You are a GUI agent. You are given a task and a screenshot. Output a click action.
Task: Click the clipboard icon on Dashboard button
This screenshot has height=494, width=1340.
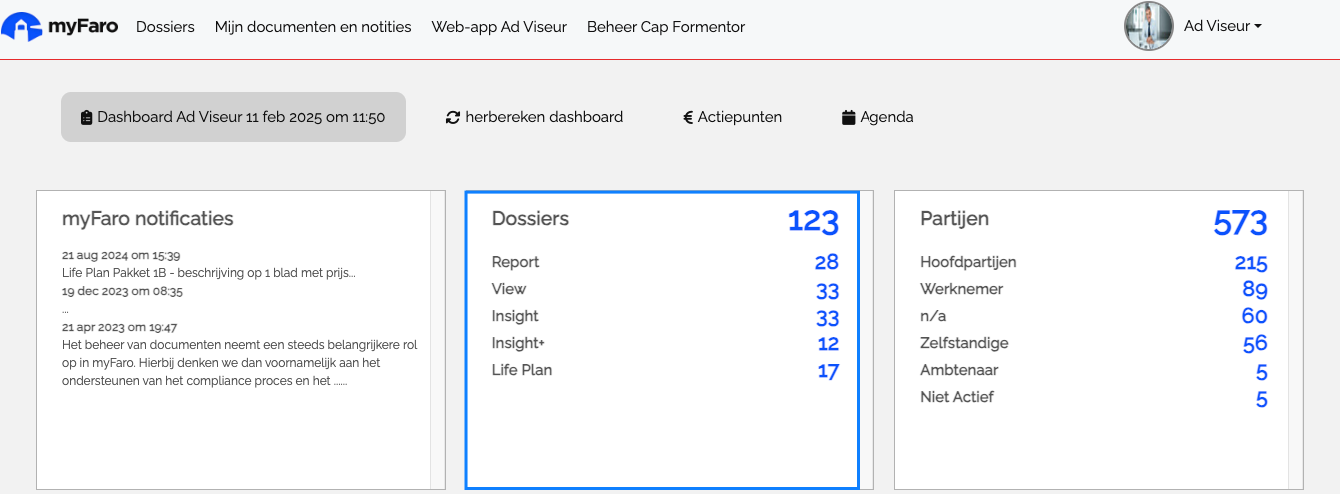tap(87, 117)
